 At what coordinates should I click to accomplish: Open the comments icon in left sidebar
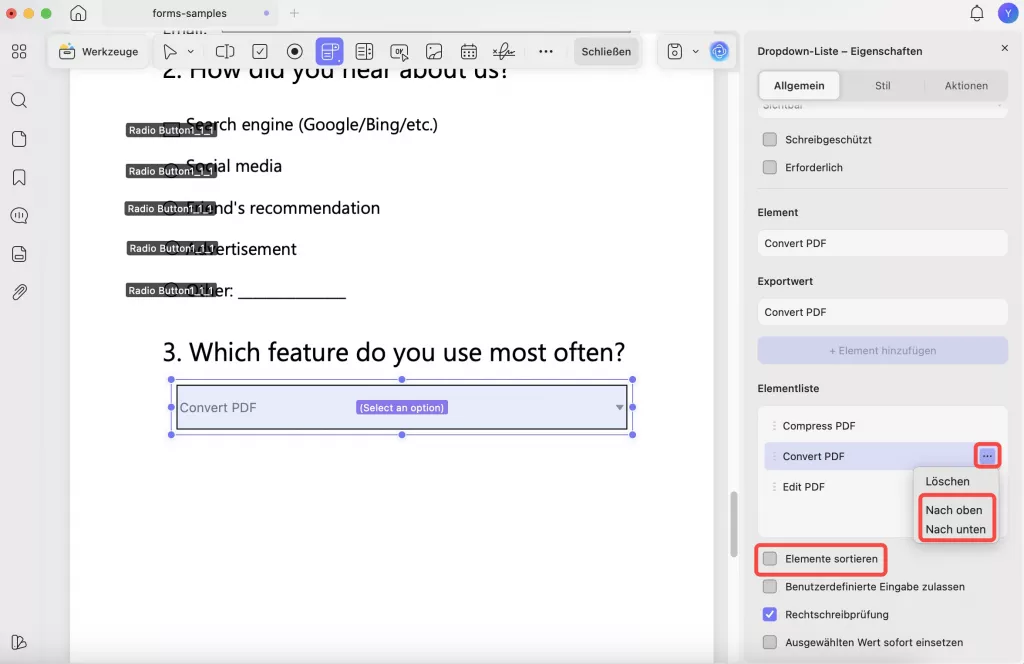pos(19,215)
